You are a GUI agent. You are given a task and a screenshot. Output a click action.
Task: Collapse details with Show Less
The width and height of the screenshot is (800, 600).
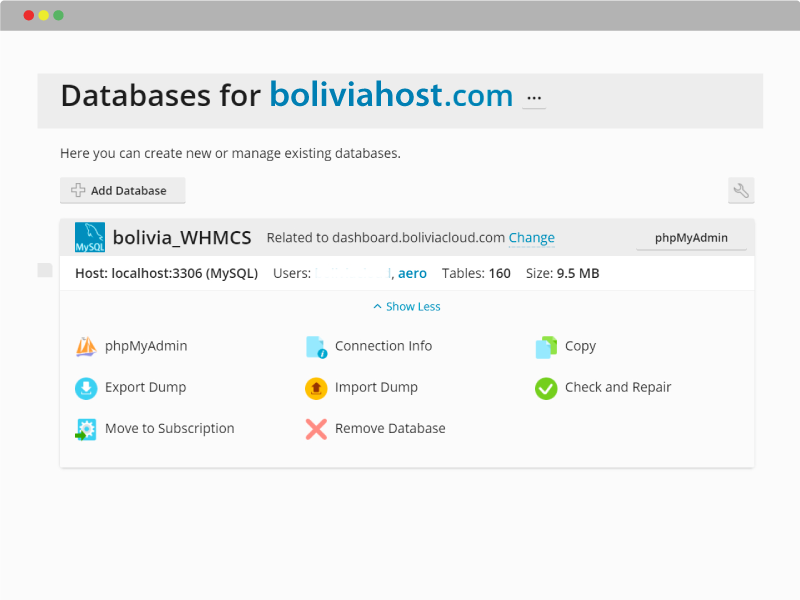tap(407, 307)
